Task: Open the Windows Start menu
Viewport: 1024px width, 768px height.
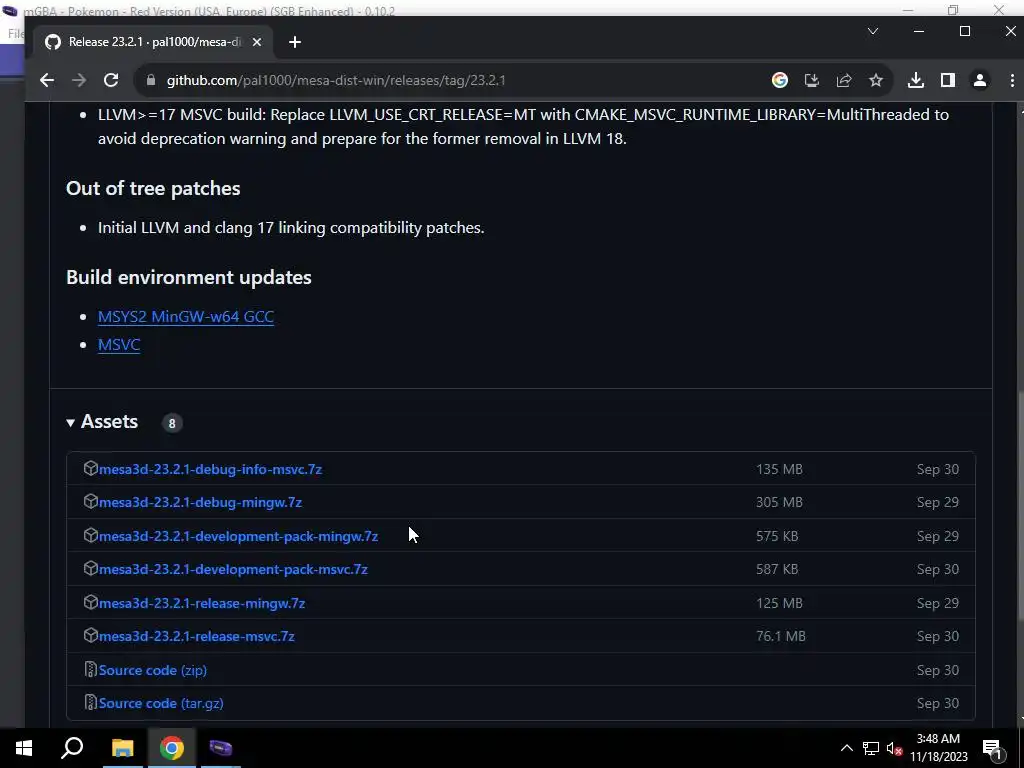Action: click(24, 748)
